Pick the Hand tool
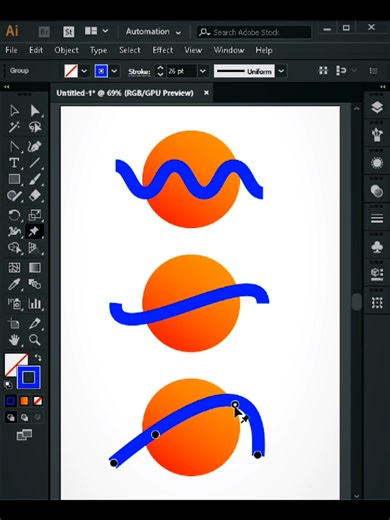The width and height of the screenshot is (390, 520). (x=14, y=340)
